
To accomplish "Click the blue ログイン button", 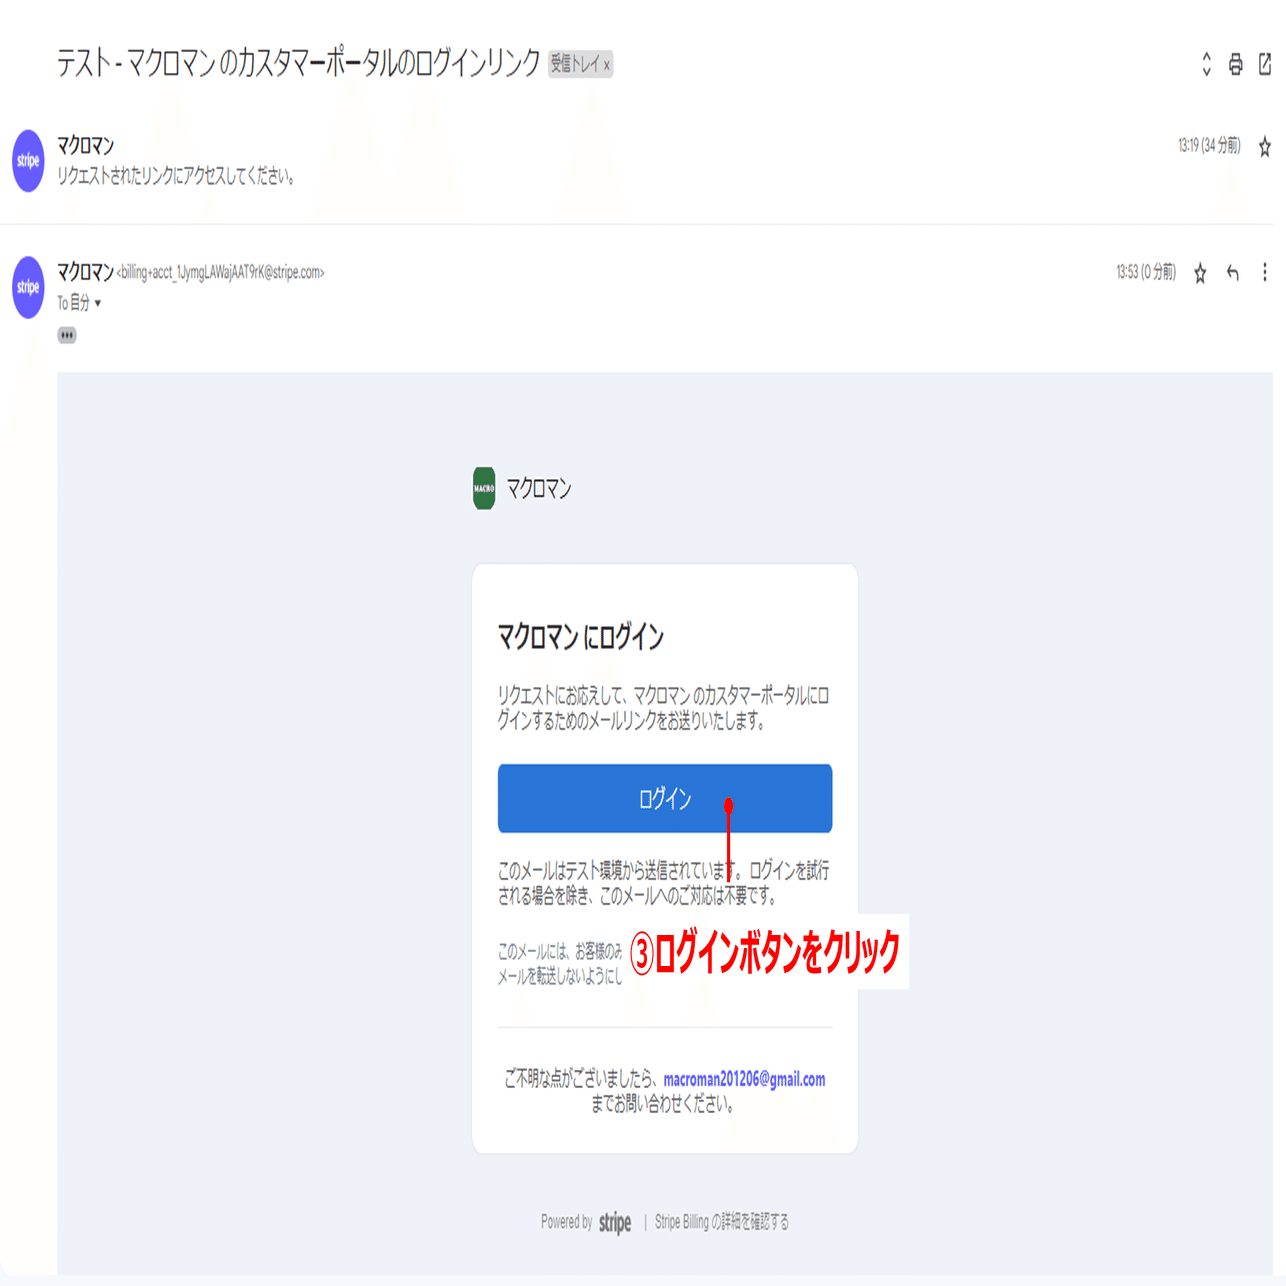I will coord(665,798).
